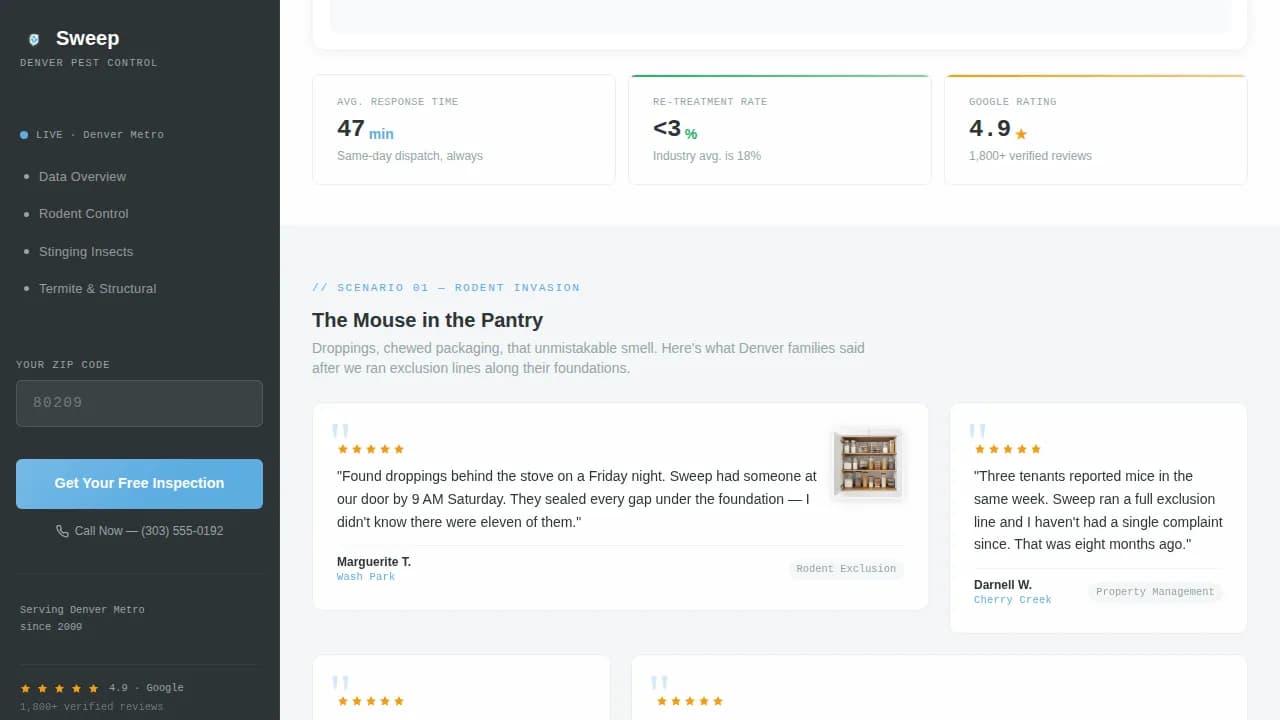Click the bullet dot beside Rodent Control

click(x=24, y=214)
